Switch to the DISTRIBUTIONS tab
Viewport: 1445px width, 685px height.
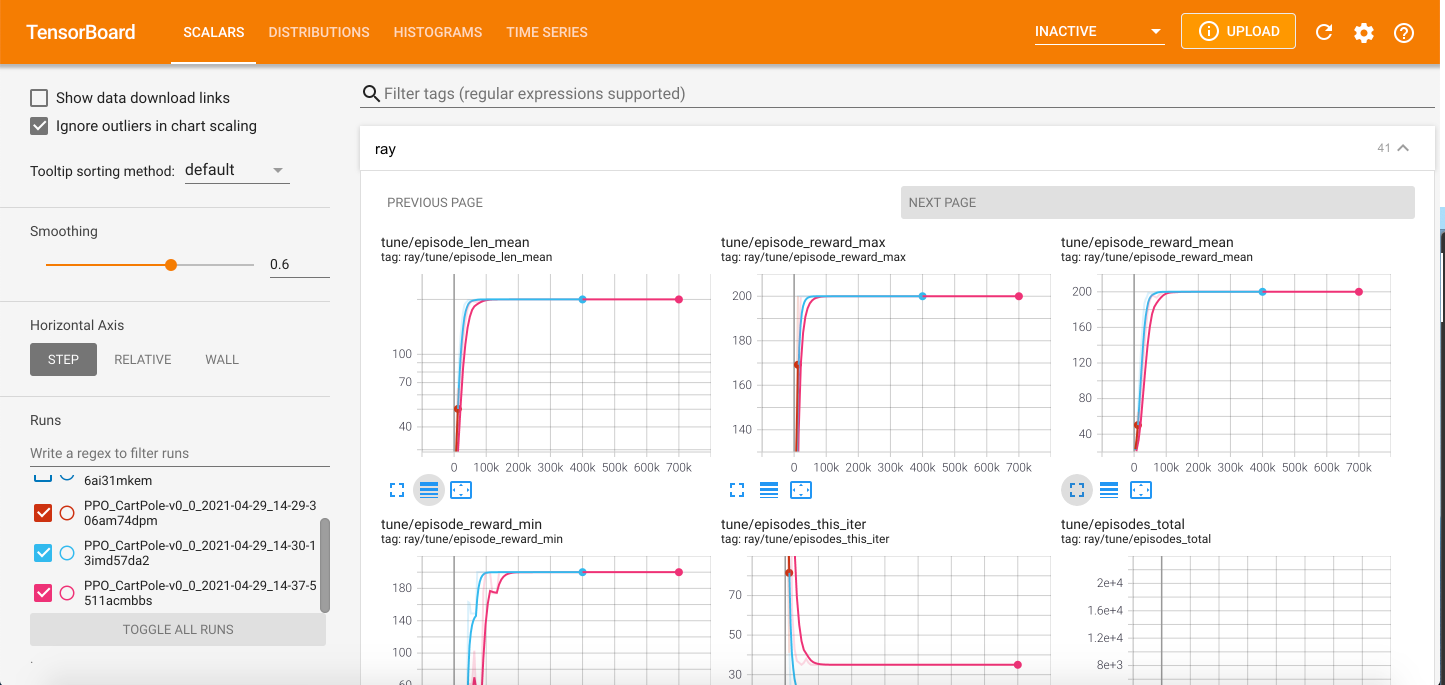pos(319,32)
